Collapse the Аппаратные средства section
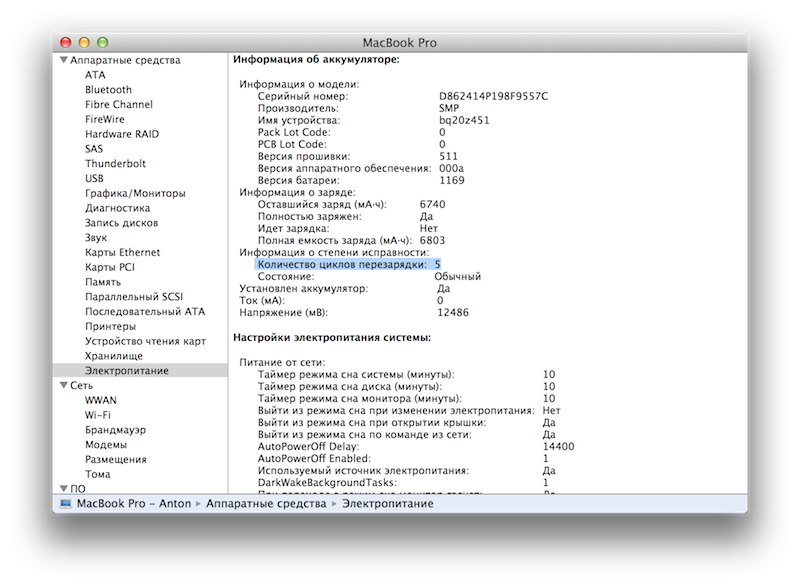Screen dimensions: 800x586 [63, 60]
